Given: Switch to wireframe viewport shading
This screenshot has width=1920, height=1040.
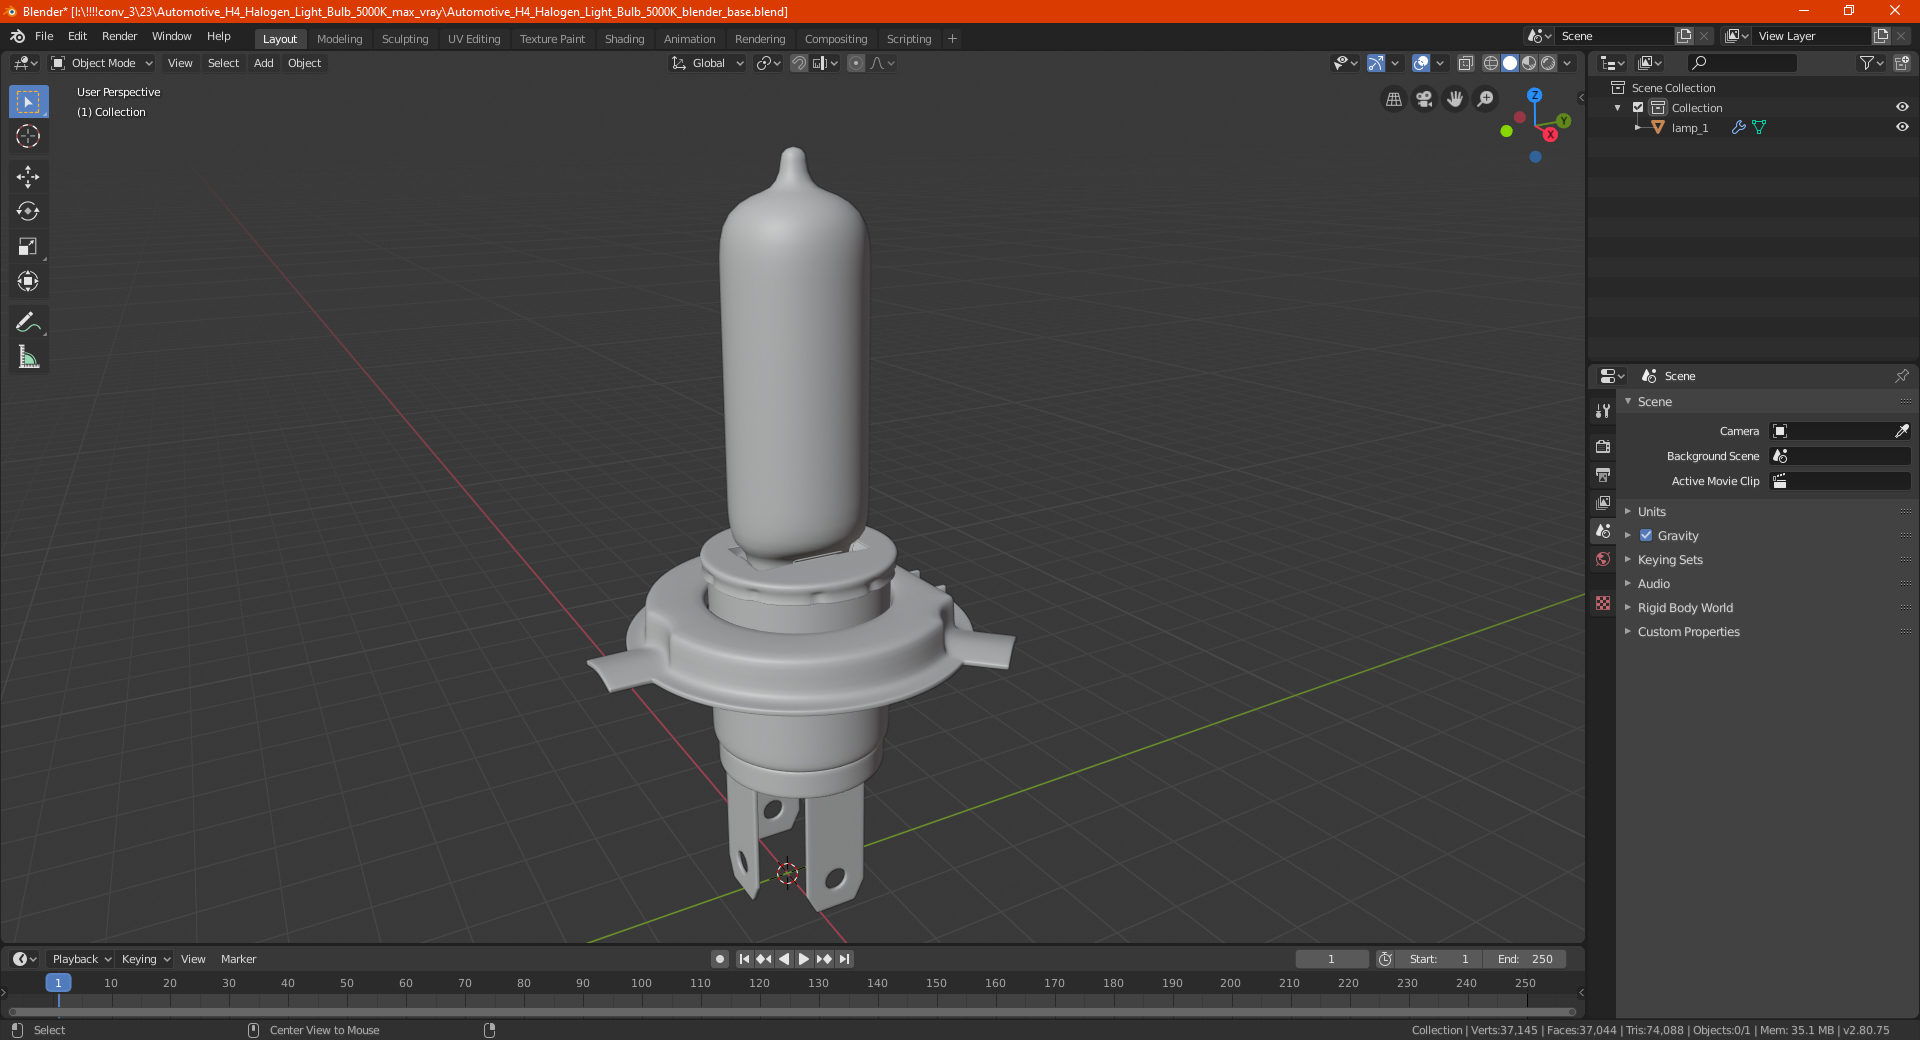Looking at the screenshot, I should [x=1491, y=63].
